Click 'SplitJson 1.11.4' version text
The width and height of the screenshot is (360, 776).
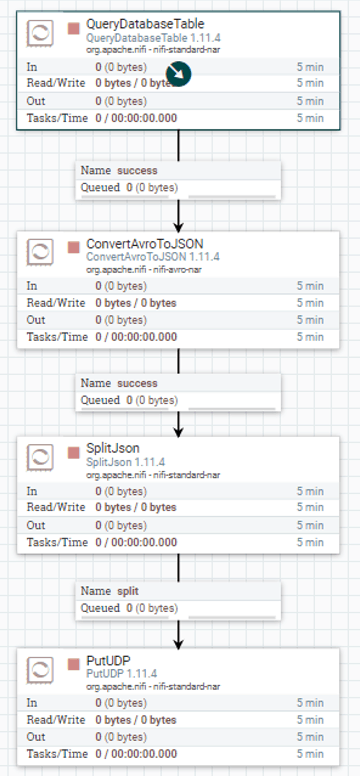point(125,463)
